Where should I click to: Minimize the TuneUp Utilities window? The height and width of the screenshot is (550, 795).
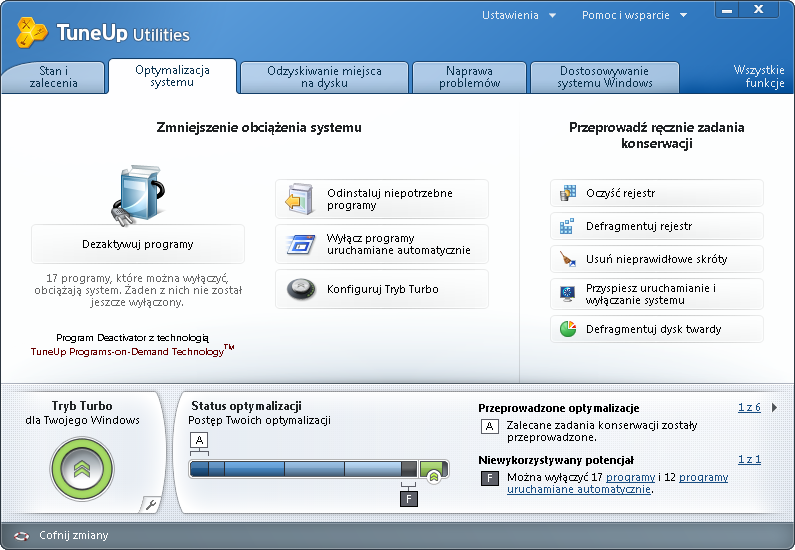pos(727,10)
